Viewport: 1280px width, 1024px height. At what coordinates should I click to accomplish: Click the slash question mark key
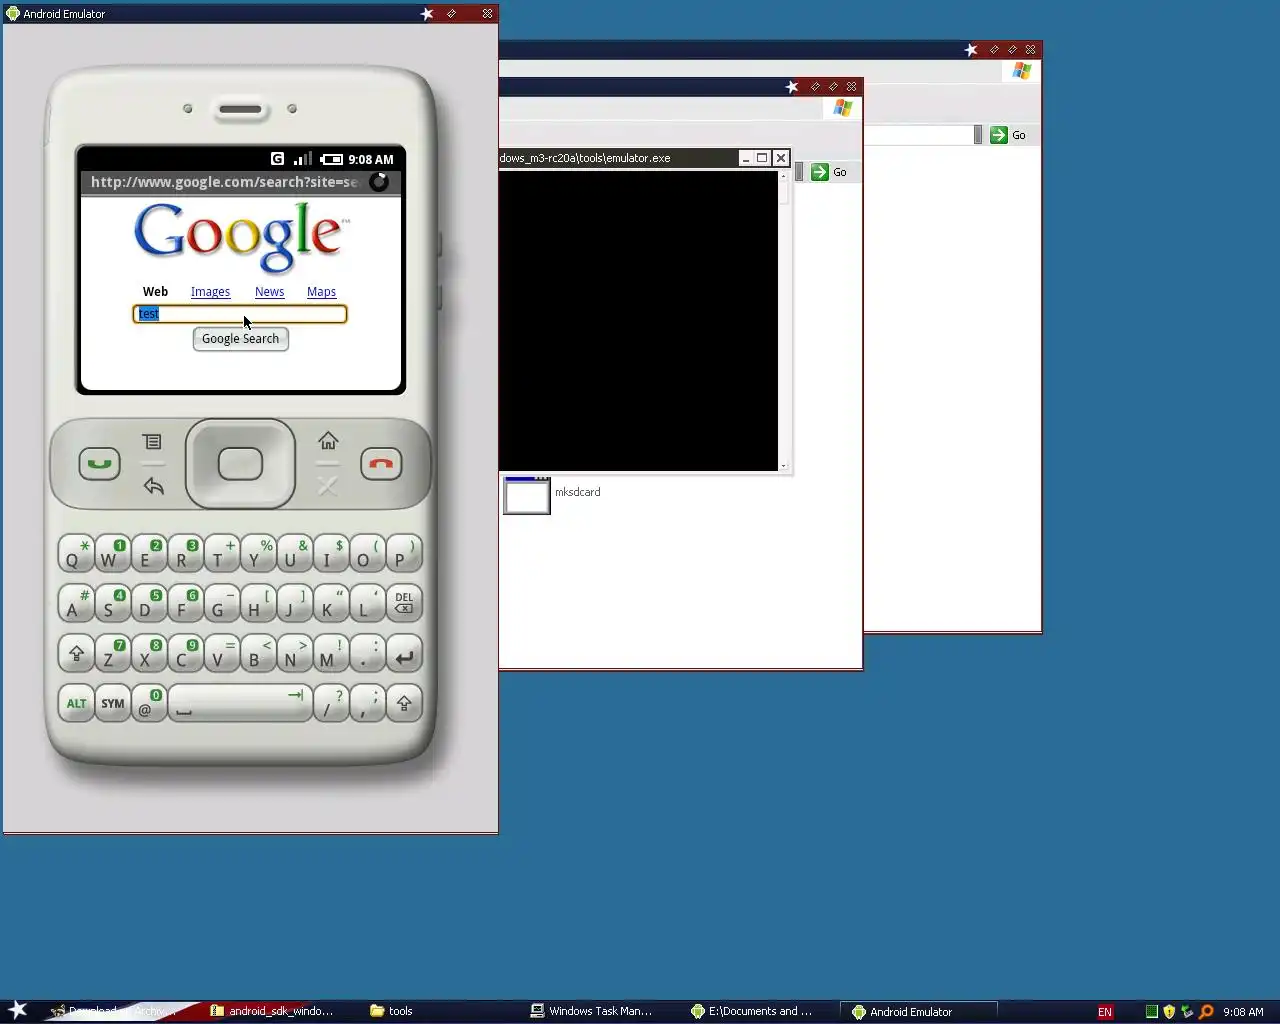331,703
